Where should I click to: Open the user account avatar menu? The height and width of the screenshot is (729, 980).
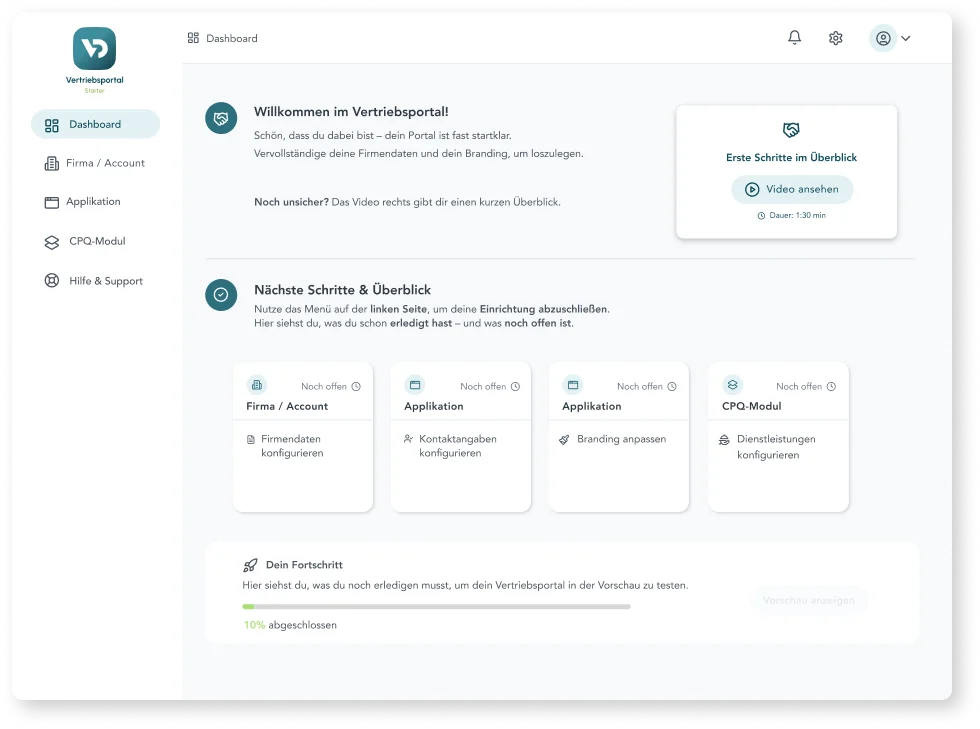883,39
